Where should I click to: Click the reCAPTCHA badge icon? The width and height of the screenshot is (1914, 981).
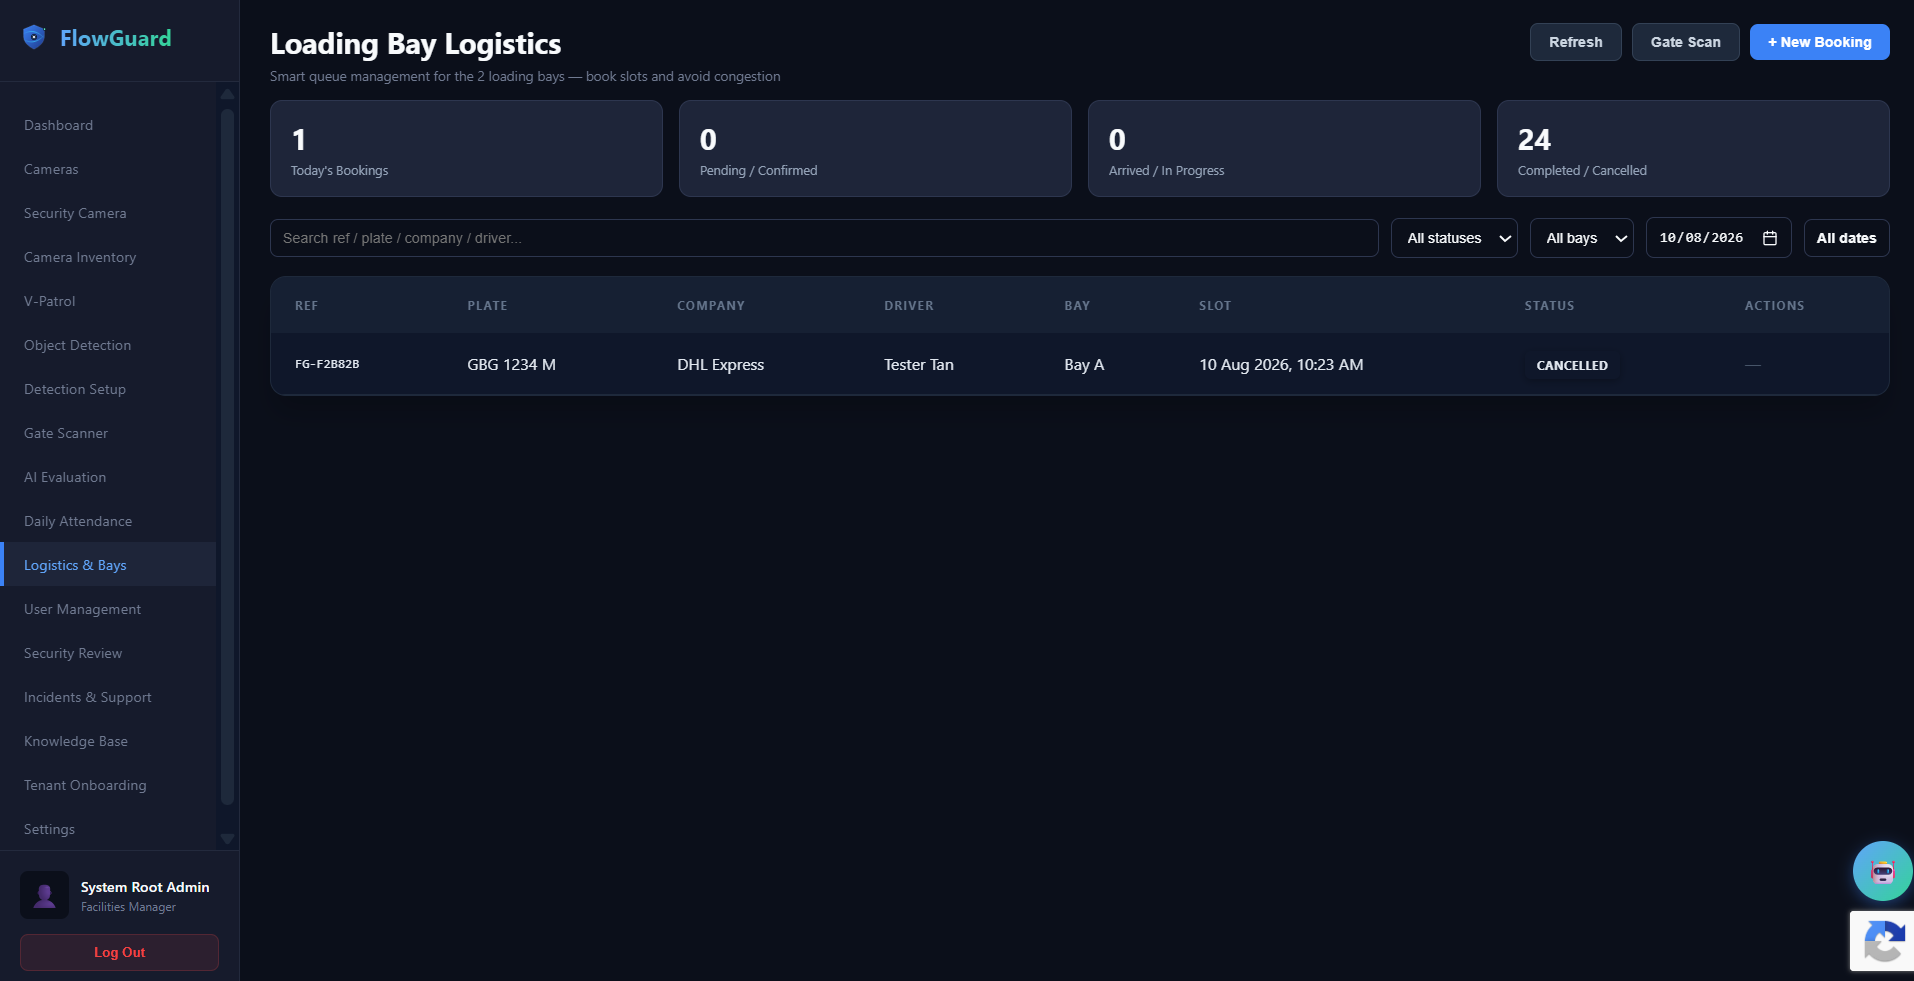point(1883,941)
